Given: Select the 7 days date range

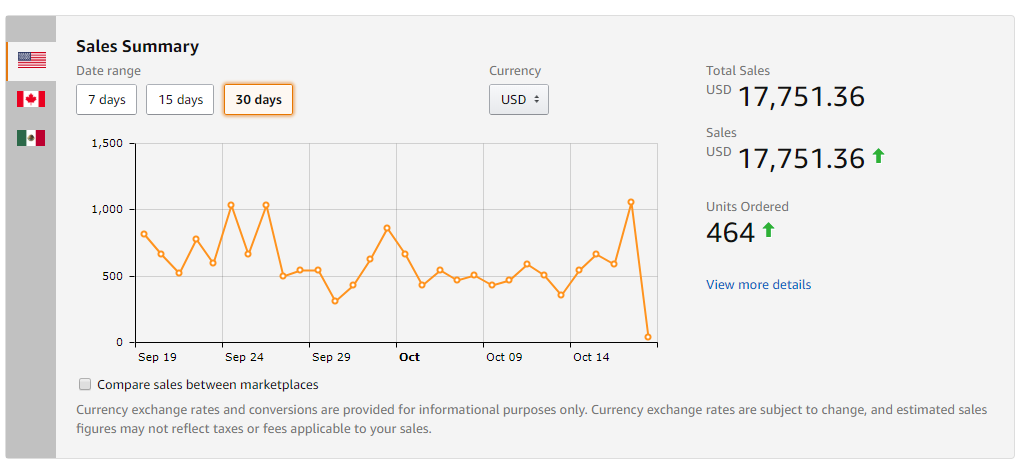Looking at the screenshot, I should [x=106, y=100].
